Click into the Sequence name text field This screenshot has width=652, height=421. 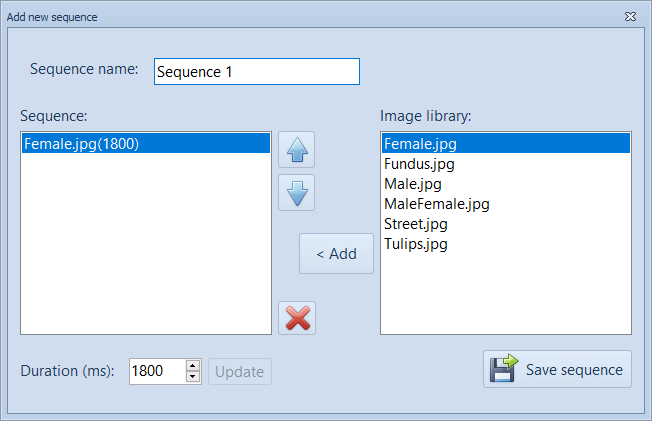256,72
